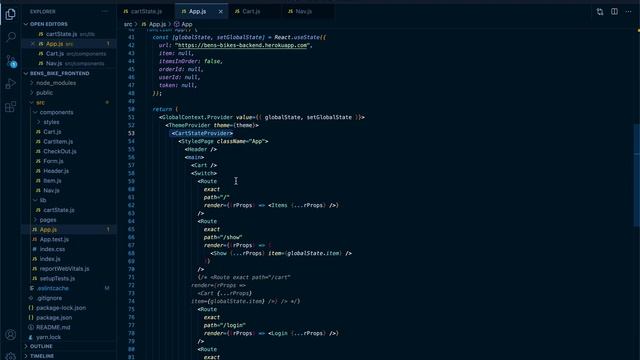Expand the Outline section
Screen dimensions: 640x360
41,346
